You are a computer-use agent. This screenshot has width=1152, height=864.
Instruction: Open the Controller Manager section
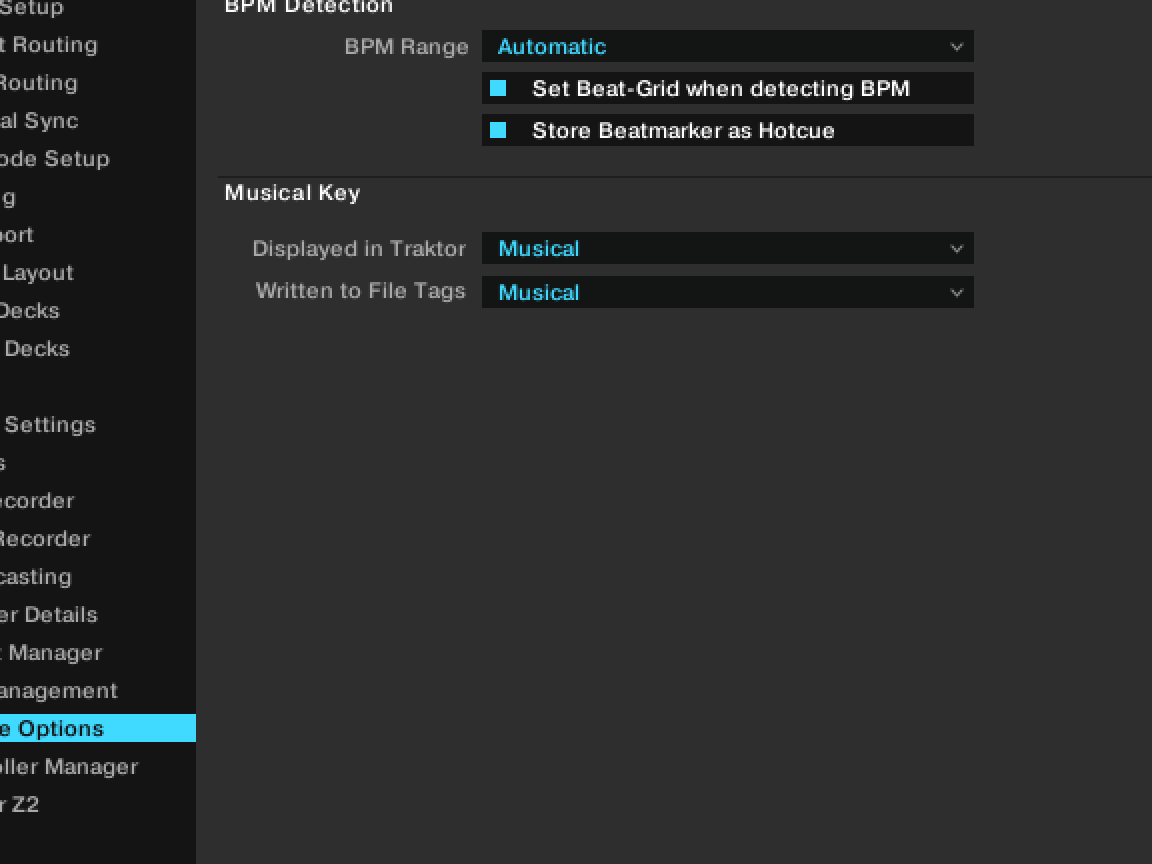coord(68,767)
